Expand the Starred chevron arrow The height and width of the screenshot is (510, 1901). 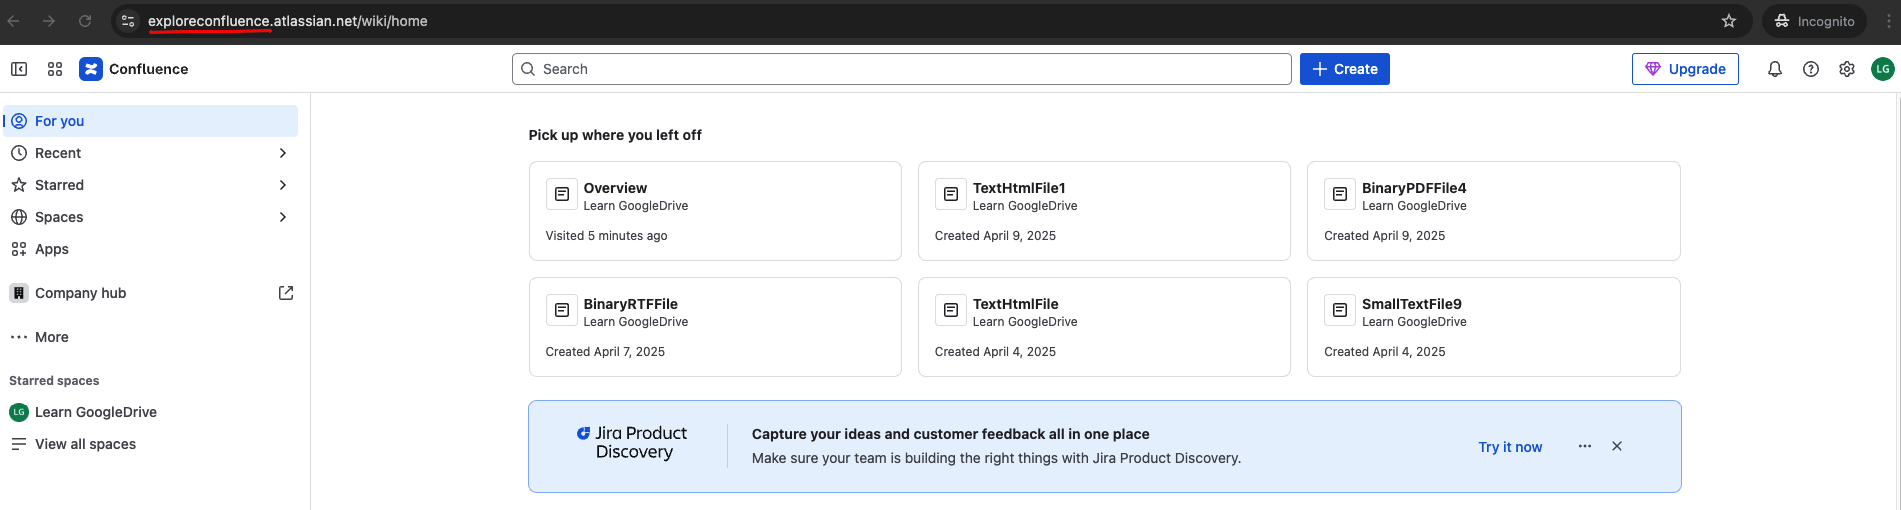[x=283, y=185]
